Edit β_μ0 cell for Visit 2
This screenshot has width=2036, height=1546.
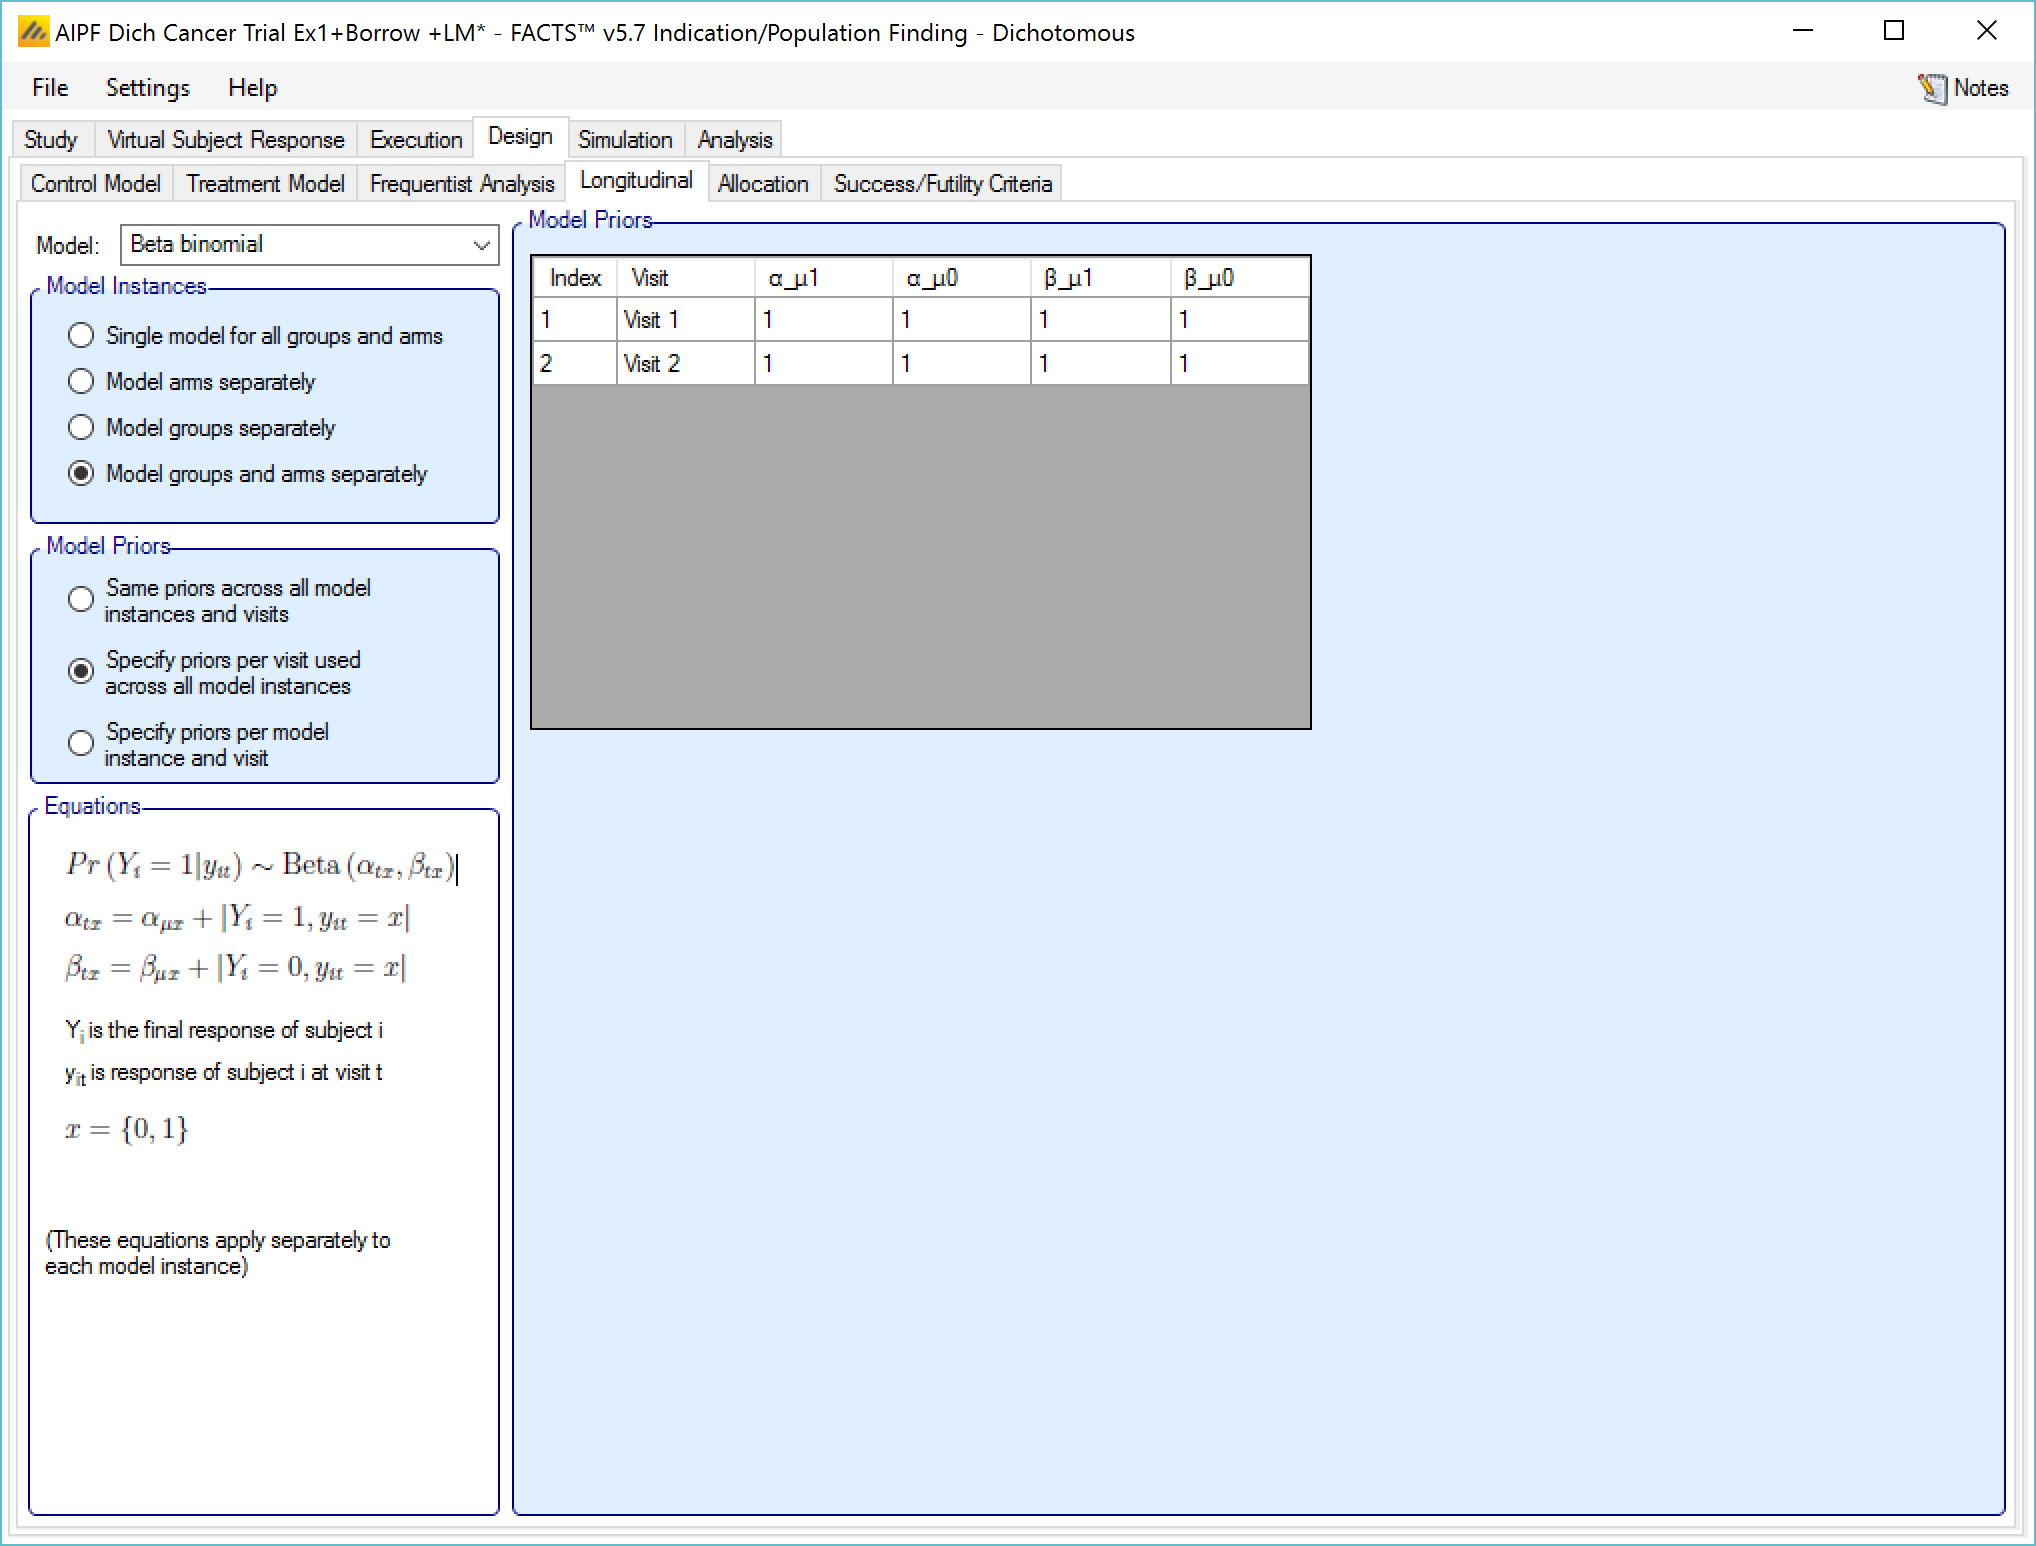pyautogui.click(x=1238, y=363)
